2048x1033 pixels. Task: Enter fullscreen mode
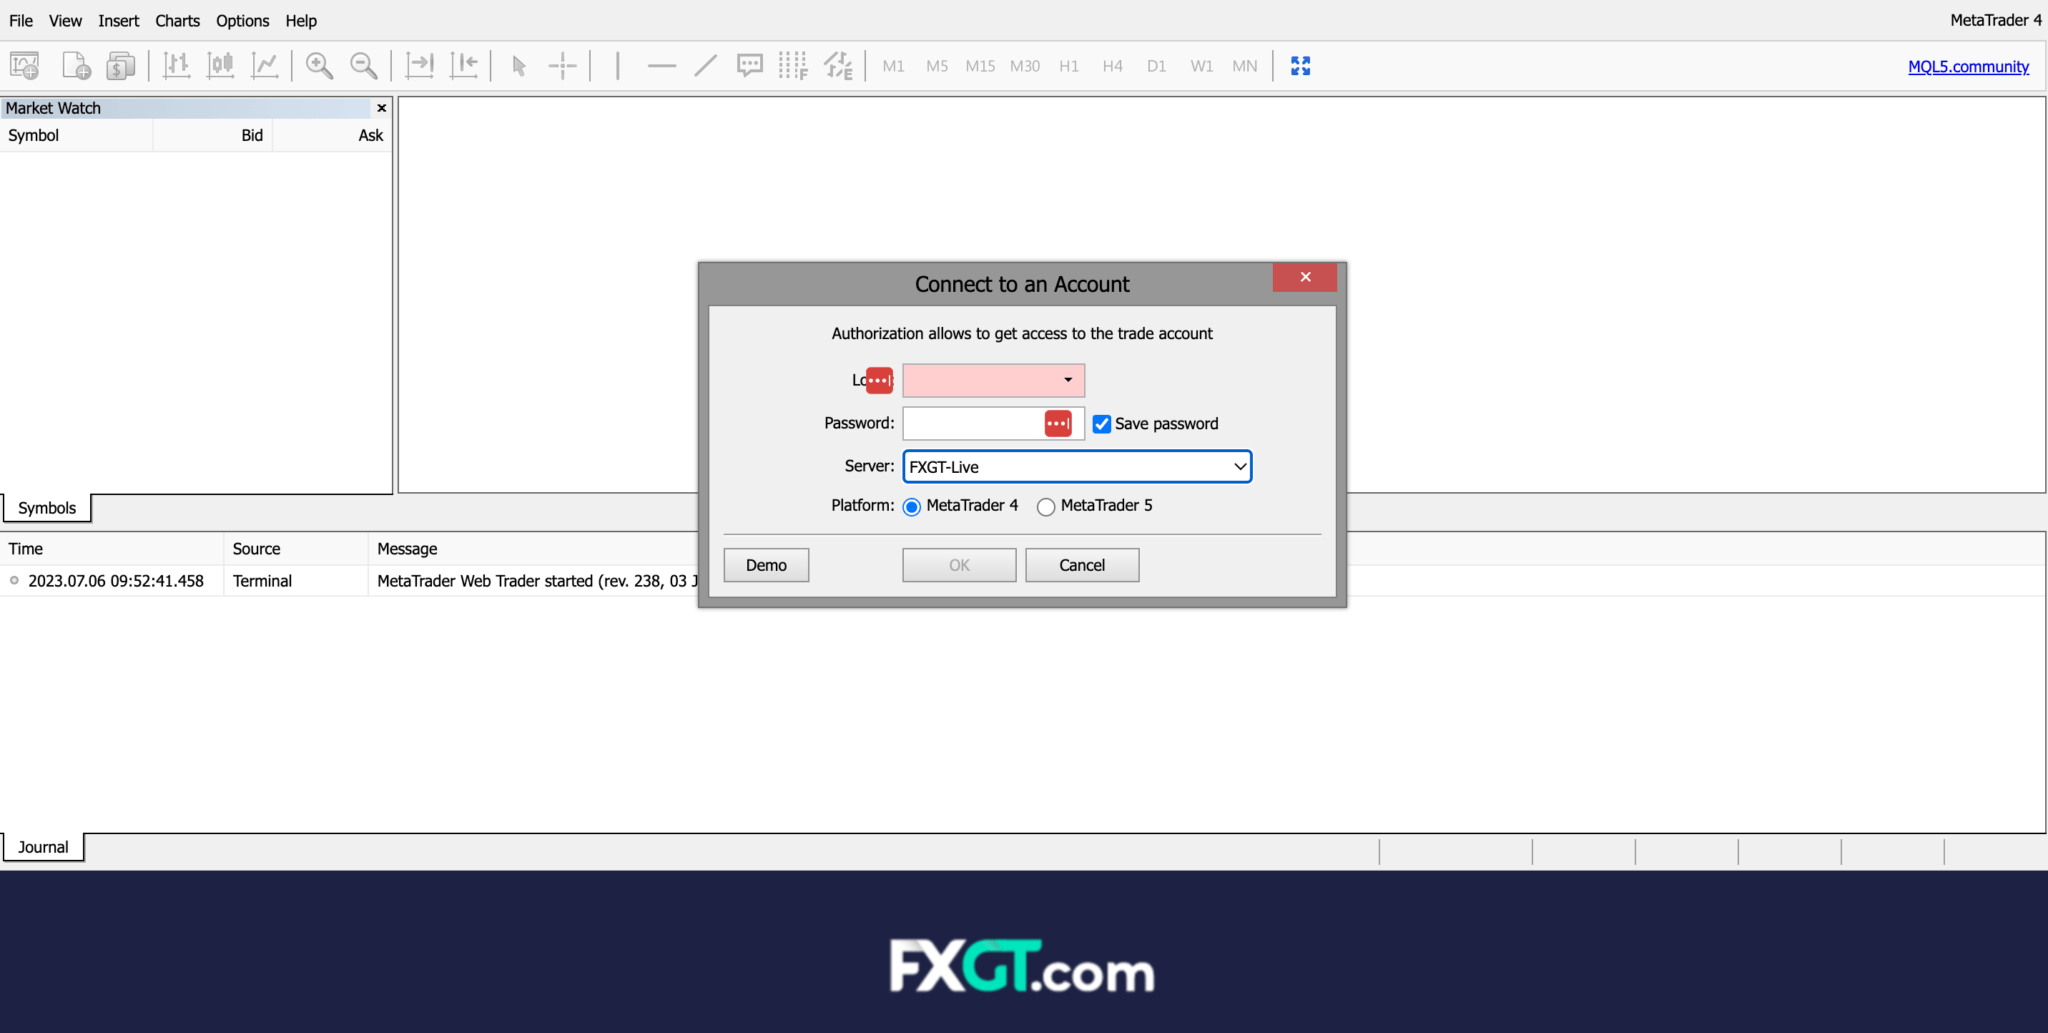(1300, 65)
